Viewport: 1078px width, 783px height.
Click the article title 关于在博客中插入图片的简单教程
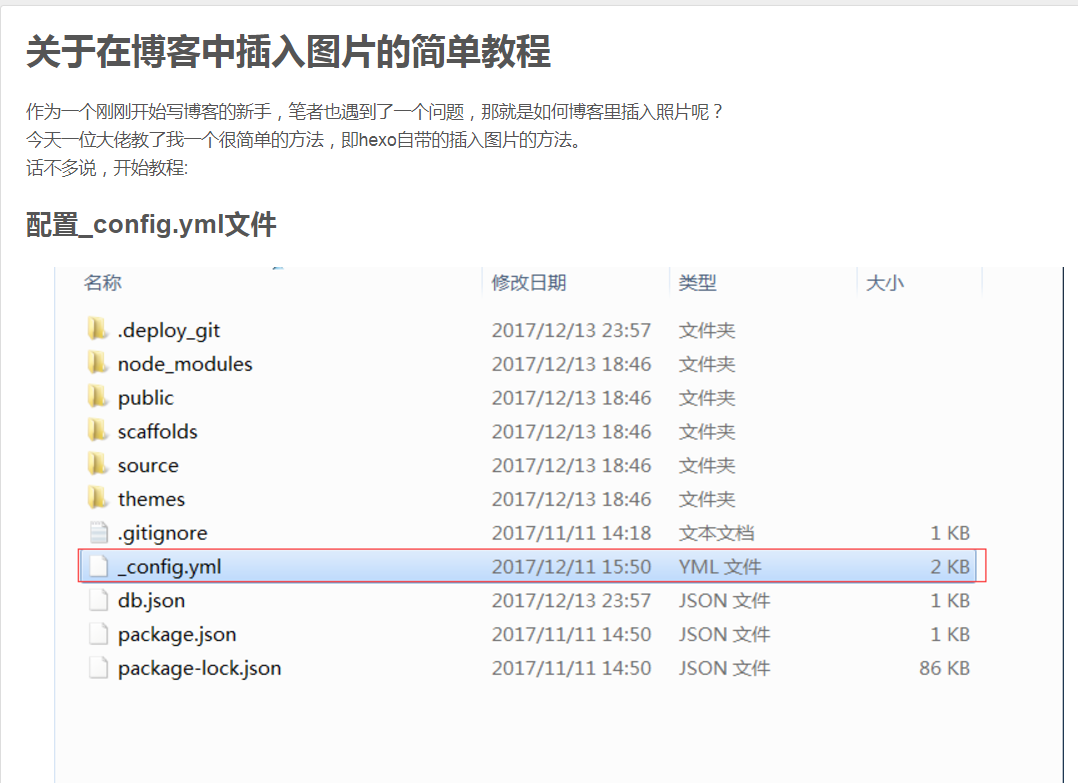(289, 52)
